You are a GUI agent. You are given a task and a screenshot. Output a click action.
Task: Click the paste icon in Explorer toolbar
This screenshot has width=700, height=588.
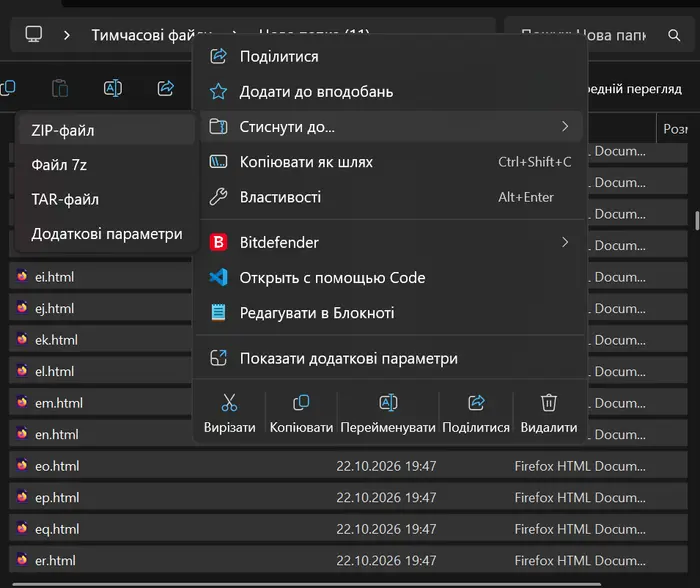pyautogui.click(x=60, y=88)
